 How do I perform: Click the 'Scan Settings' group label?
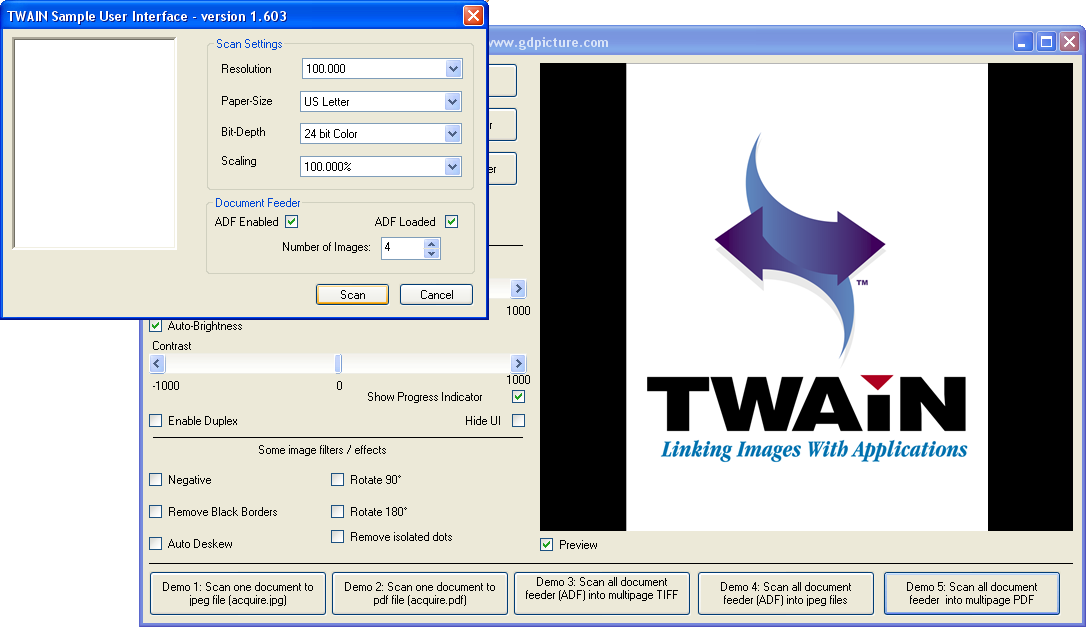point(249,44)
